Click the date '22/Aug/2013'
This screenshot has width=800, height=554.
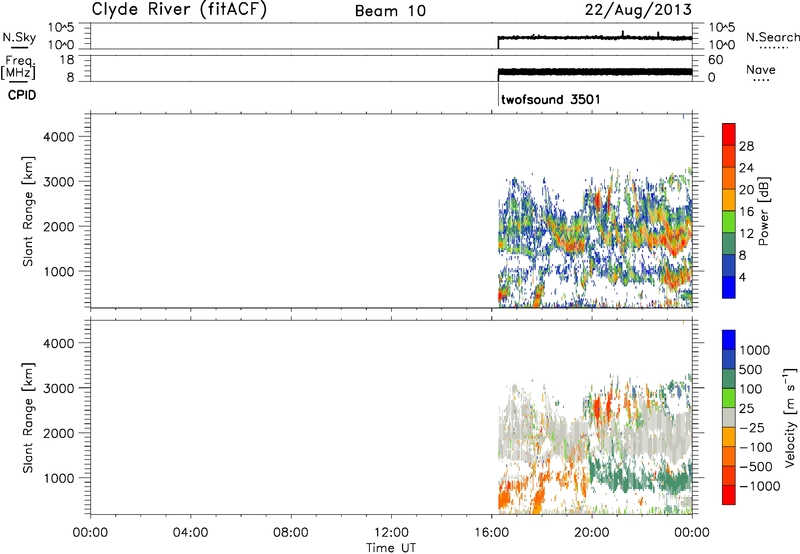(638, 9)
